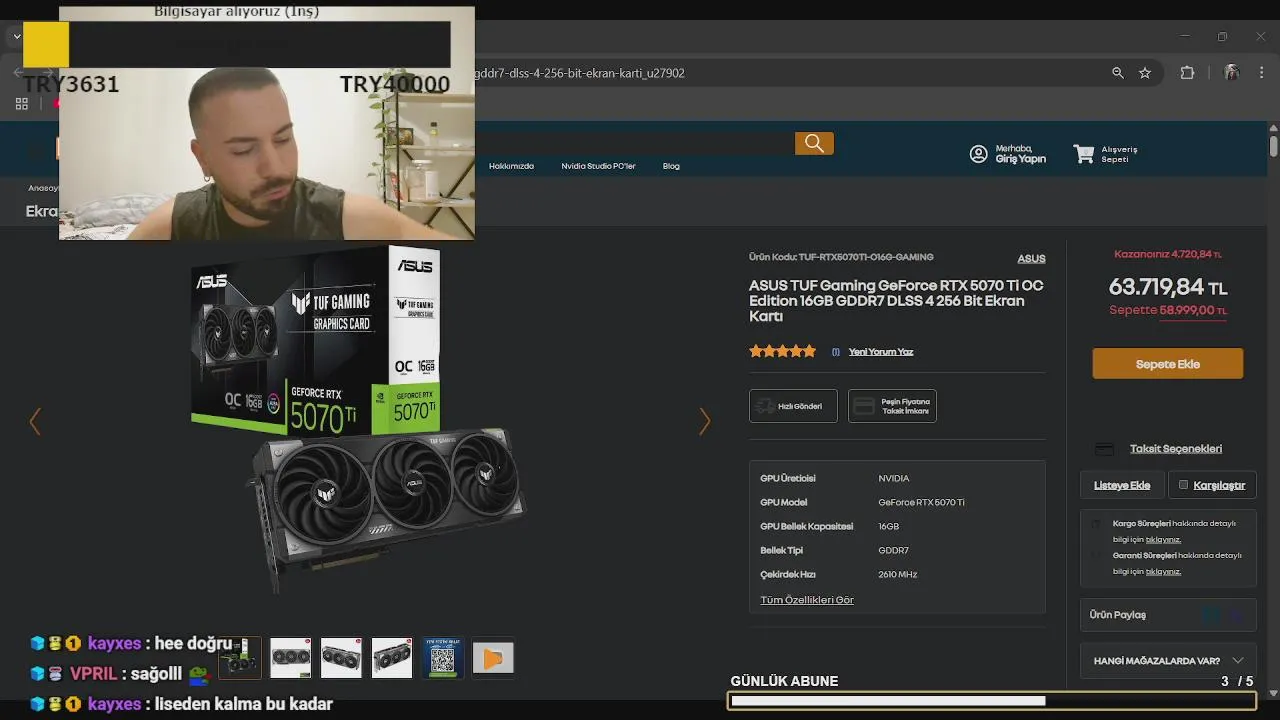Select the fourth product thumbnail

(x=392, y=658)
